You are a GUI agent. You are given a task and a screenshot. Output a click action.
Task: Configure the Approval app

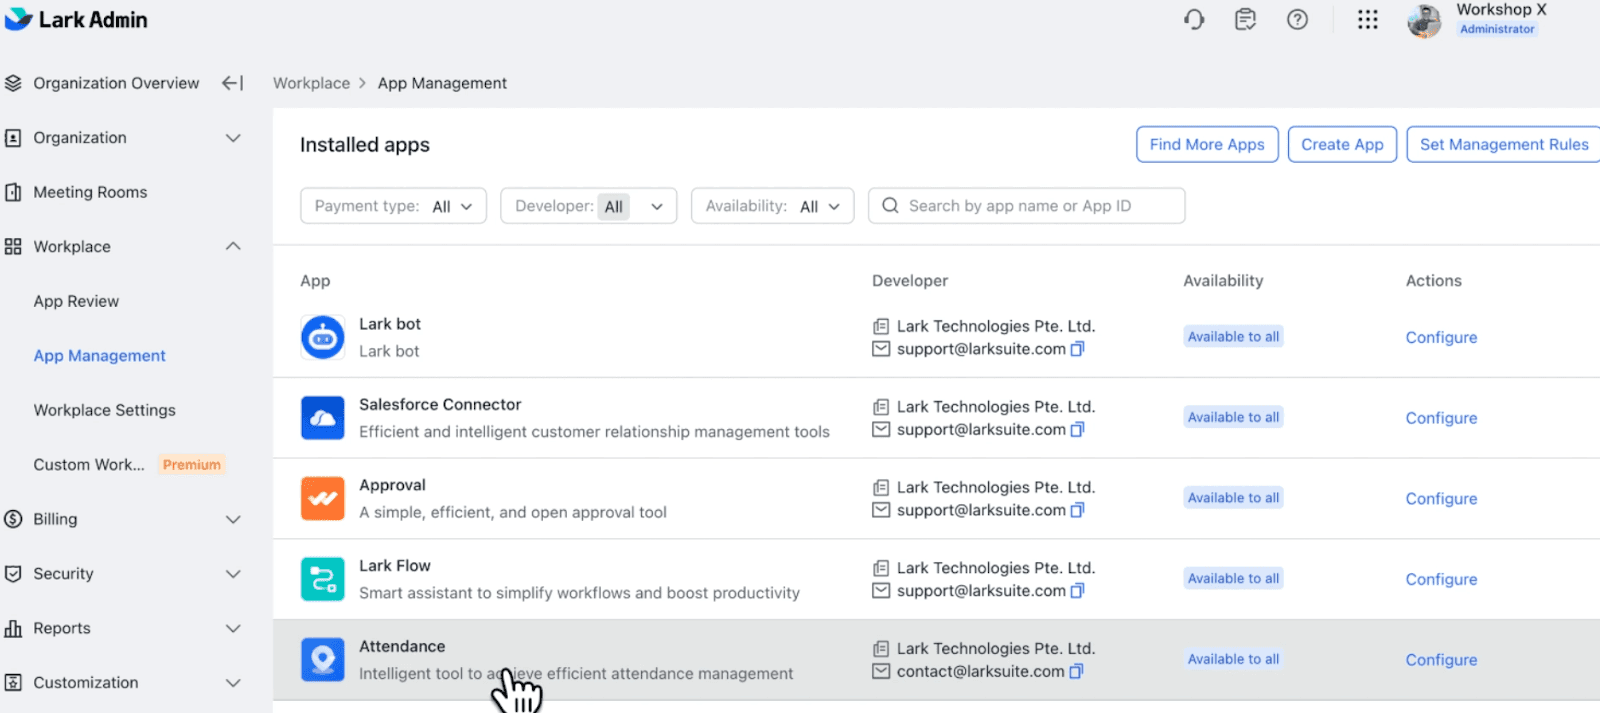1441,499
